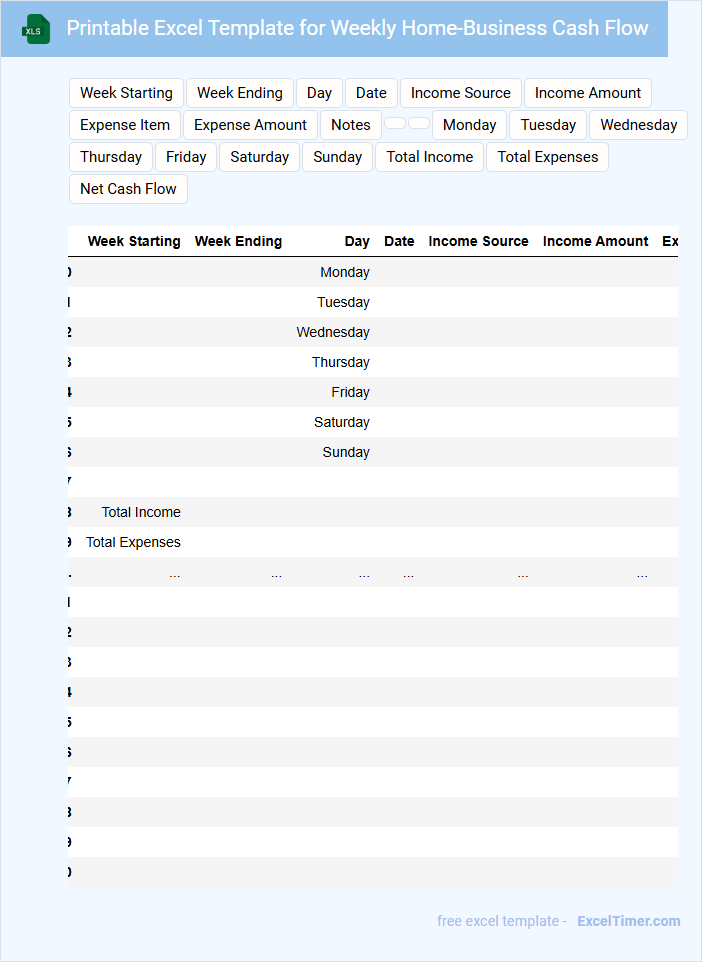Click the Tuesday tag chip
Image resolution: width=702 pixels, height=962 pixels.
548,125
